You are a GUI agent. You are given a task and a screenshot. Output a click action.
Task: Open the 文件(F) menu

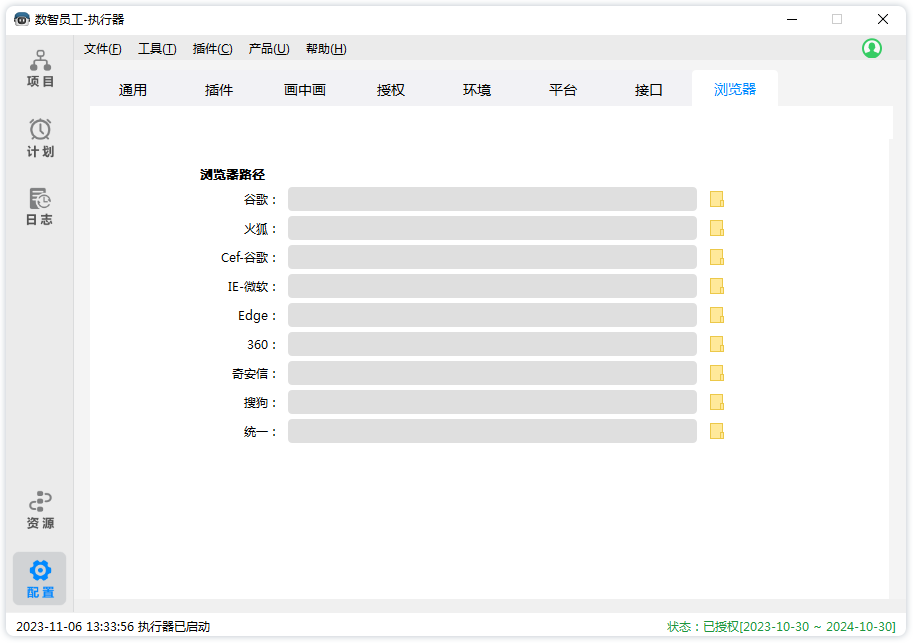point(102,49)
